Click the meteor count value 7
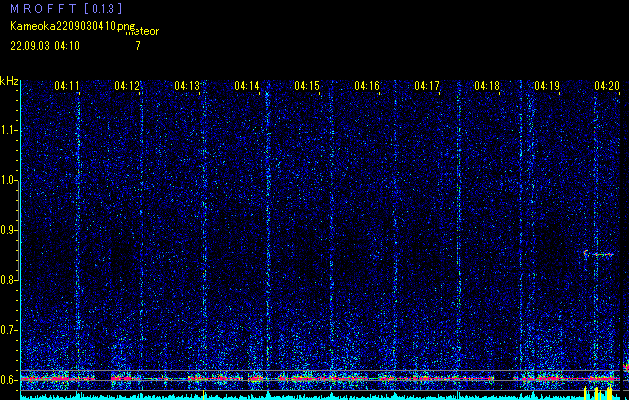629x400 pixels. (x=138, y=46)
